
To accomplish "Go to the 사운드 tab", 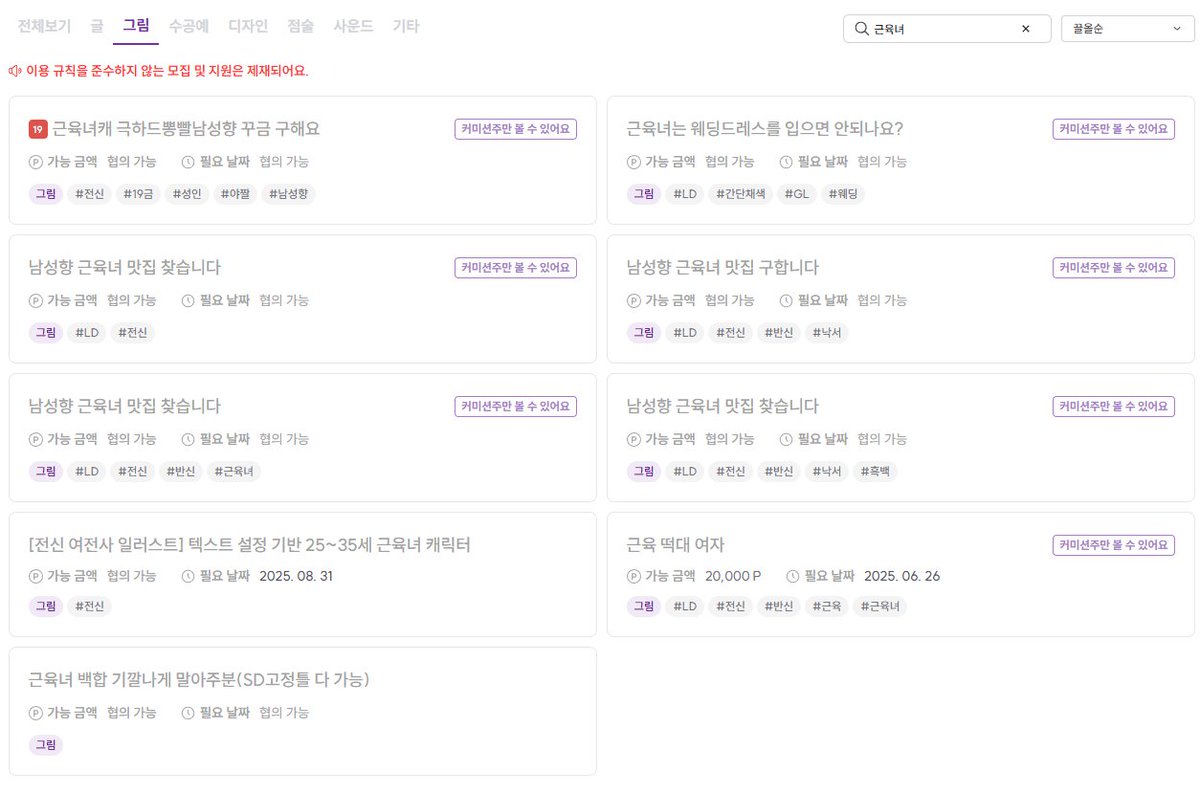I will click(x=353, y=26).
